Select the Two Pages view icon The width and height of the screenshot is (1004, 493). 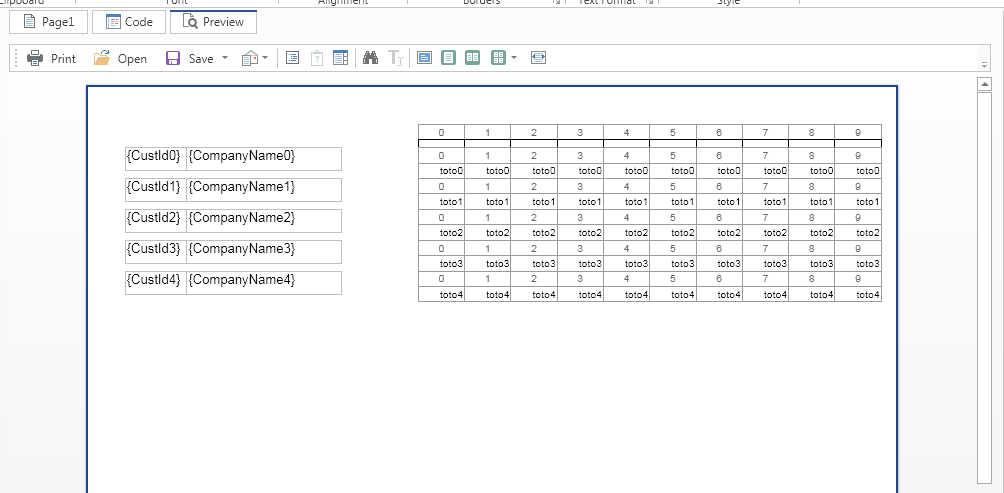tap(473, 58)
